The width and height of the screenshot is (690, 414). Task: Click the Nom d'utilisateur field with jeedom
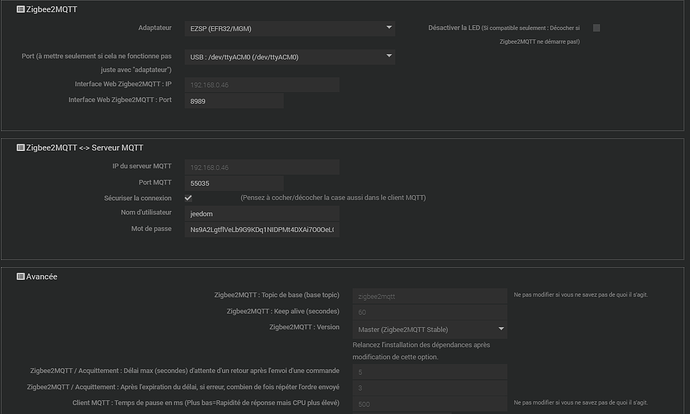coord(262,213)
